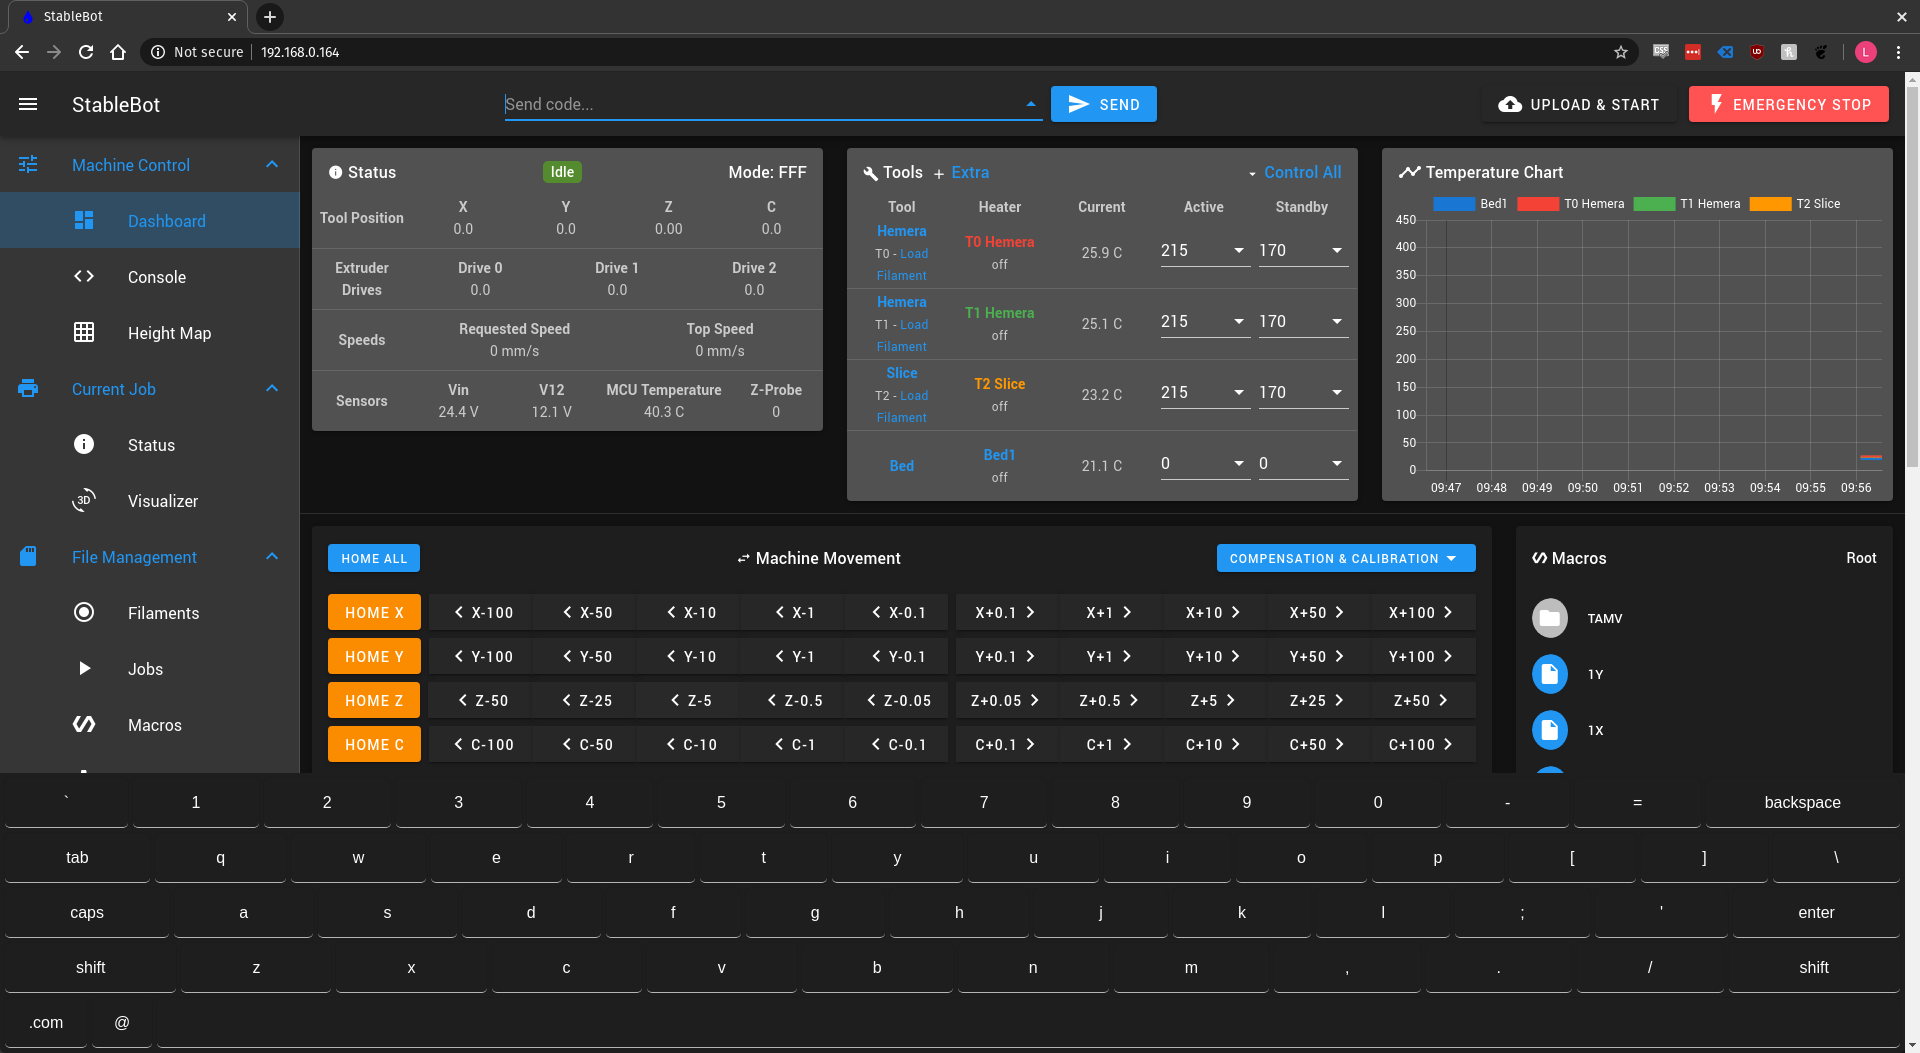Click the backspace key on virtual keyboard
This screenshot has width=1920, height=1053.
tap(1802, 802)
